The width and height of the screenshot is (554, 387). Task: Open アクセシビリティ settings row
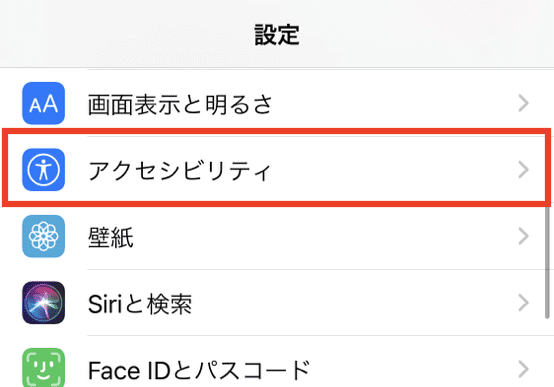277,170
